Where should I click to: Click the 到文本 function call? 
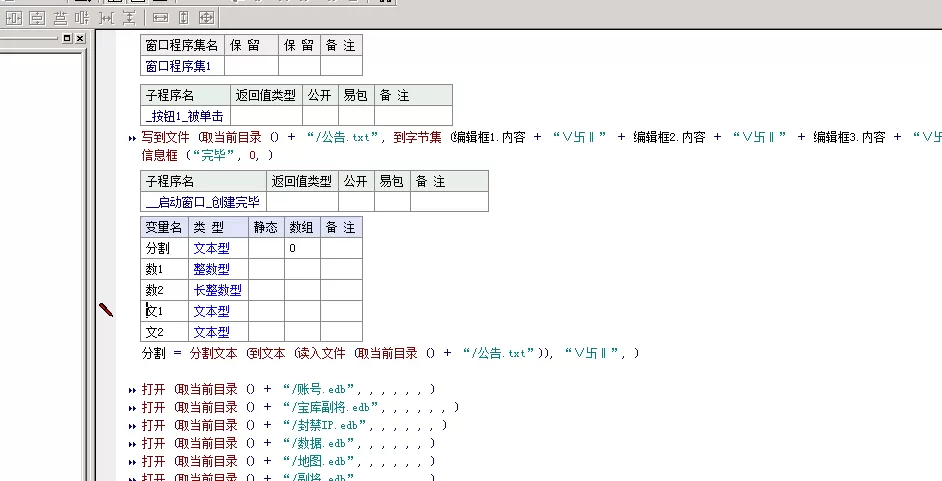tap(267, 353)
